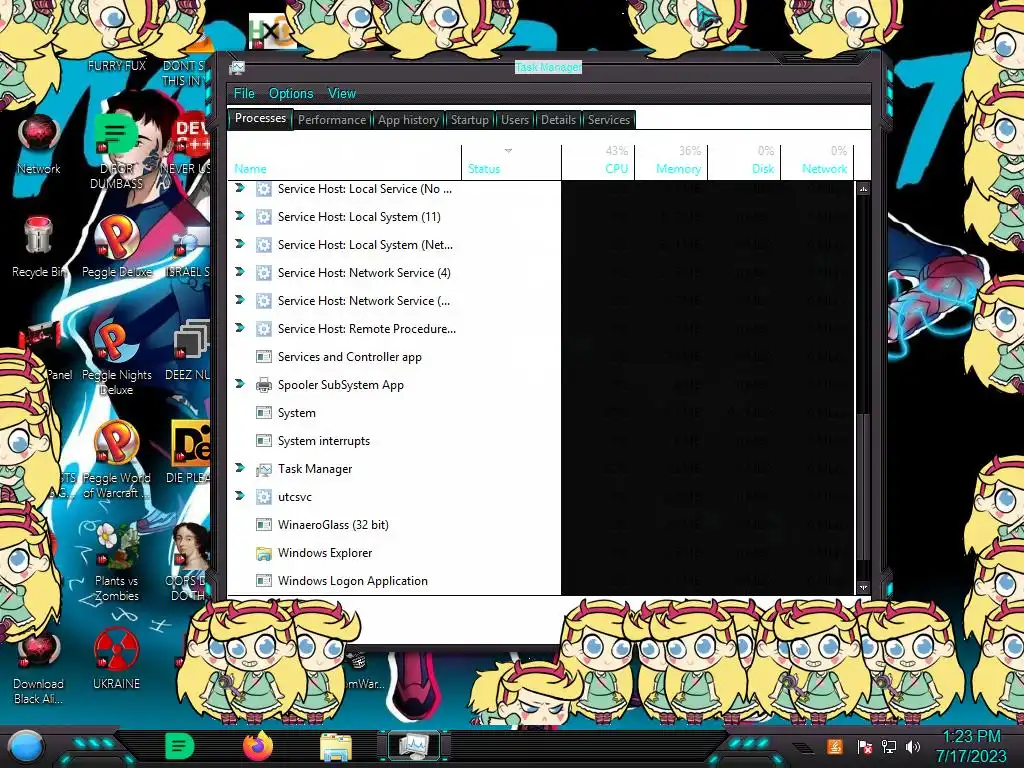Screen dimensions: 1024x768
Task: Click the Start orb on the taskbar
Action: point(25,747)
